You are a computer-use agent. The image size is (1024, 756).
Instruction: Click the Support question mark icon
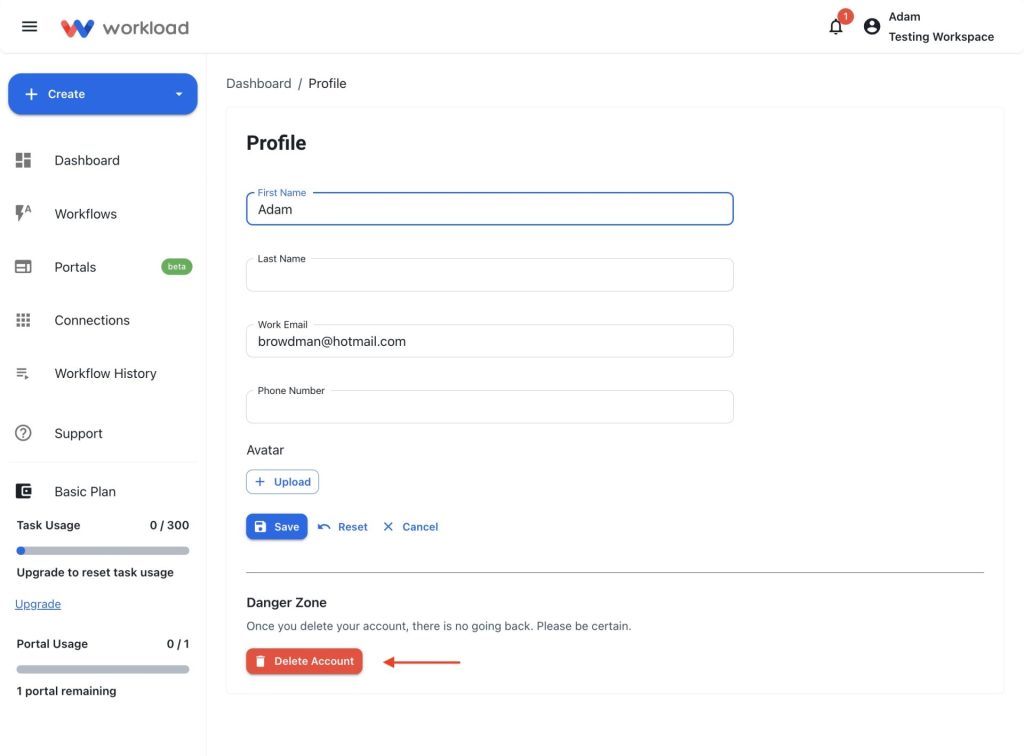coord(24,433)
